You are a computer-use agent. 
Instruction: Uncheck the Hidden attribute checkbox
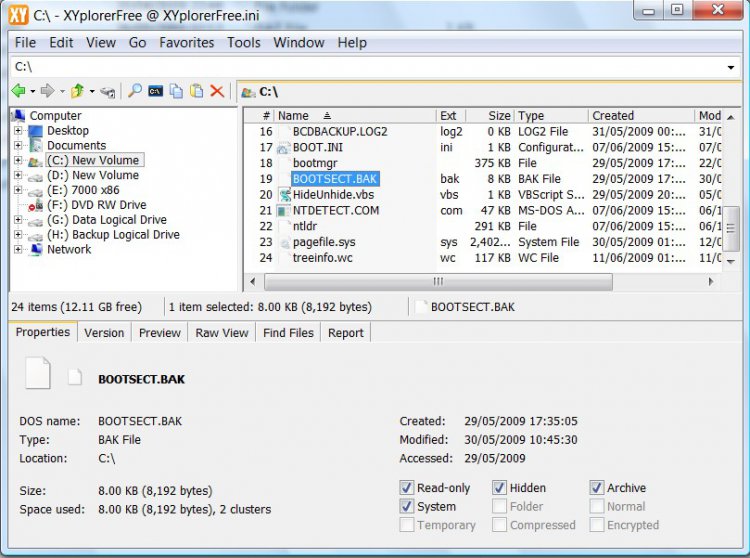(499, 488)
